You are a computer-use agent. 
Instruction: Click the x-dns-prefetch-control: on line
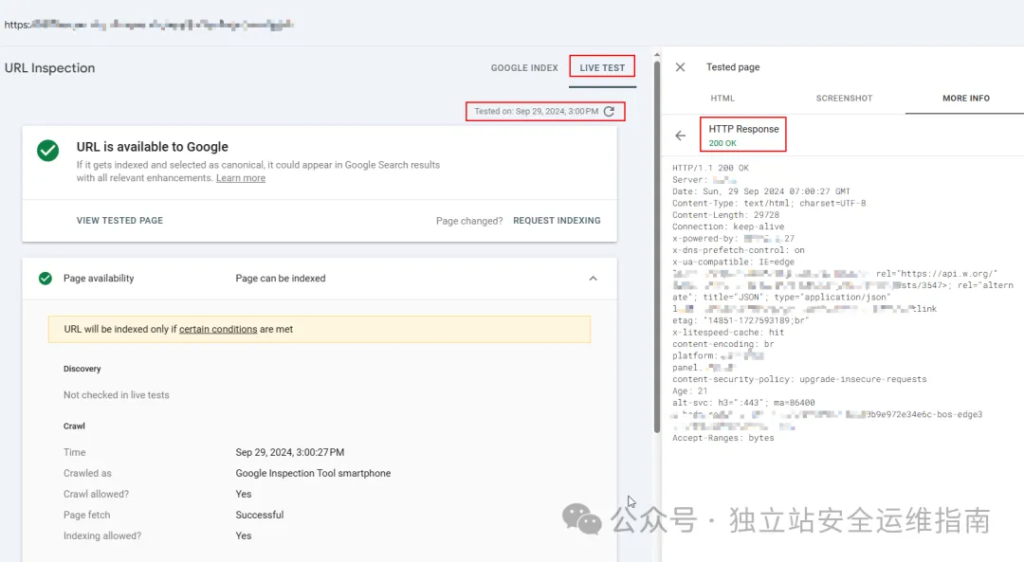(739, 250)
